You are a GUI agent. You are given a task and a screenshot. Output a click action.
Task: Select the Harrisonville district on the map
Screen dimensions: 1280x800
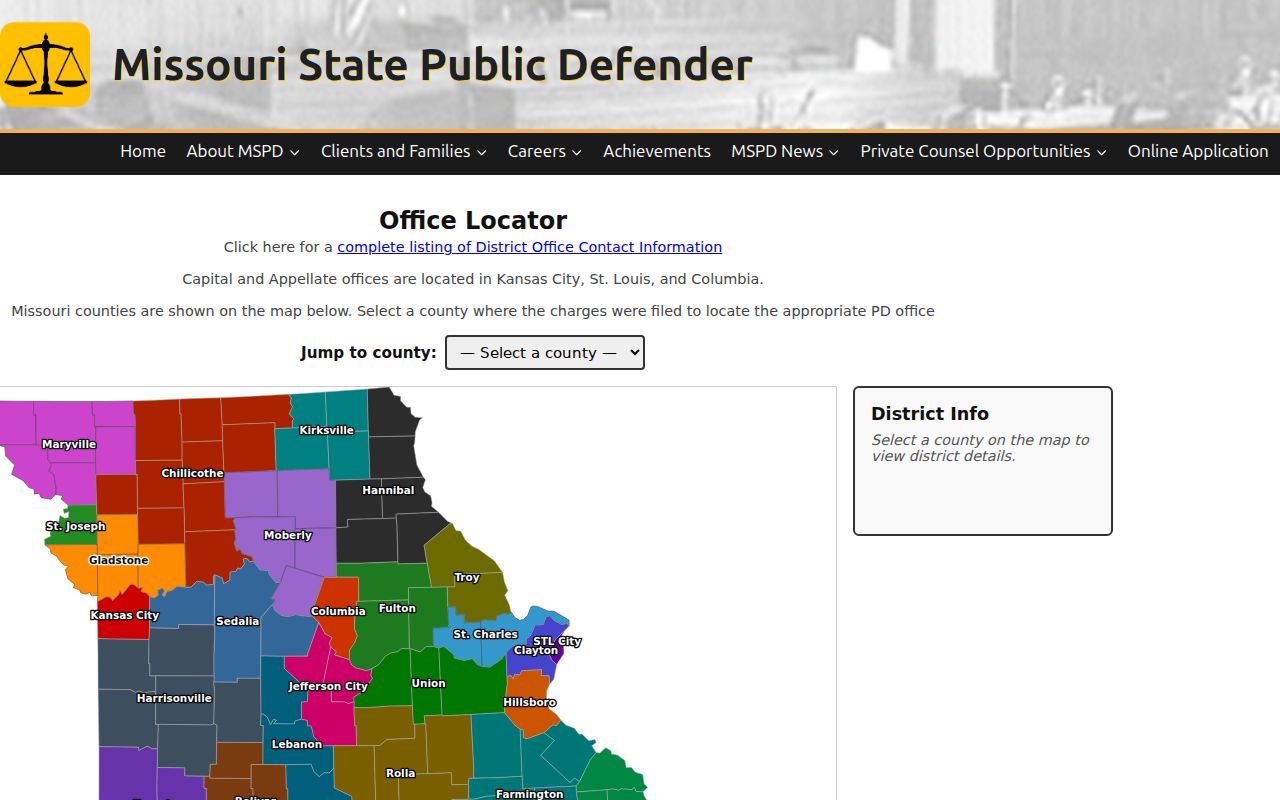174,698
